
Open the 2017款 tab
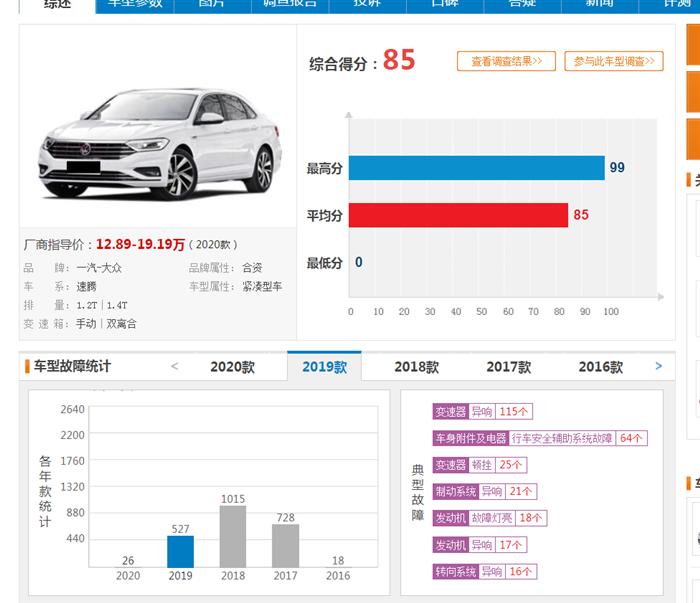508,367
